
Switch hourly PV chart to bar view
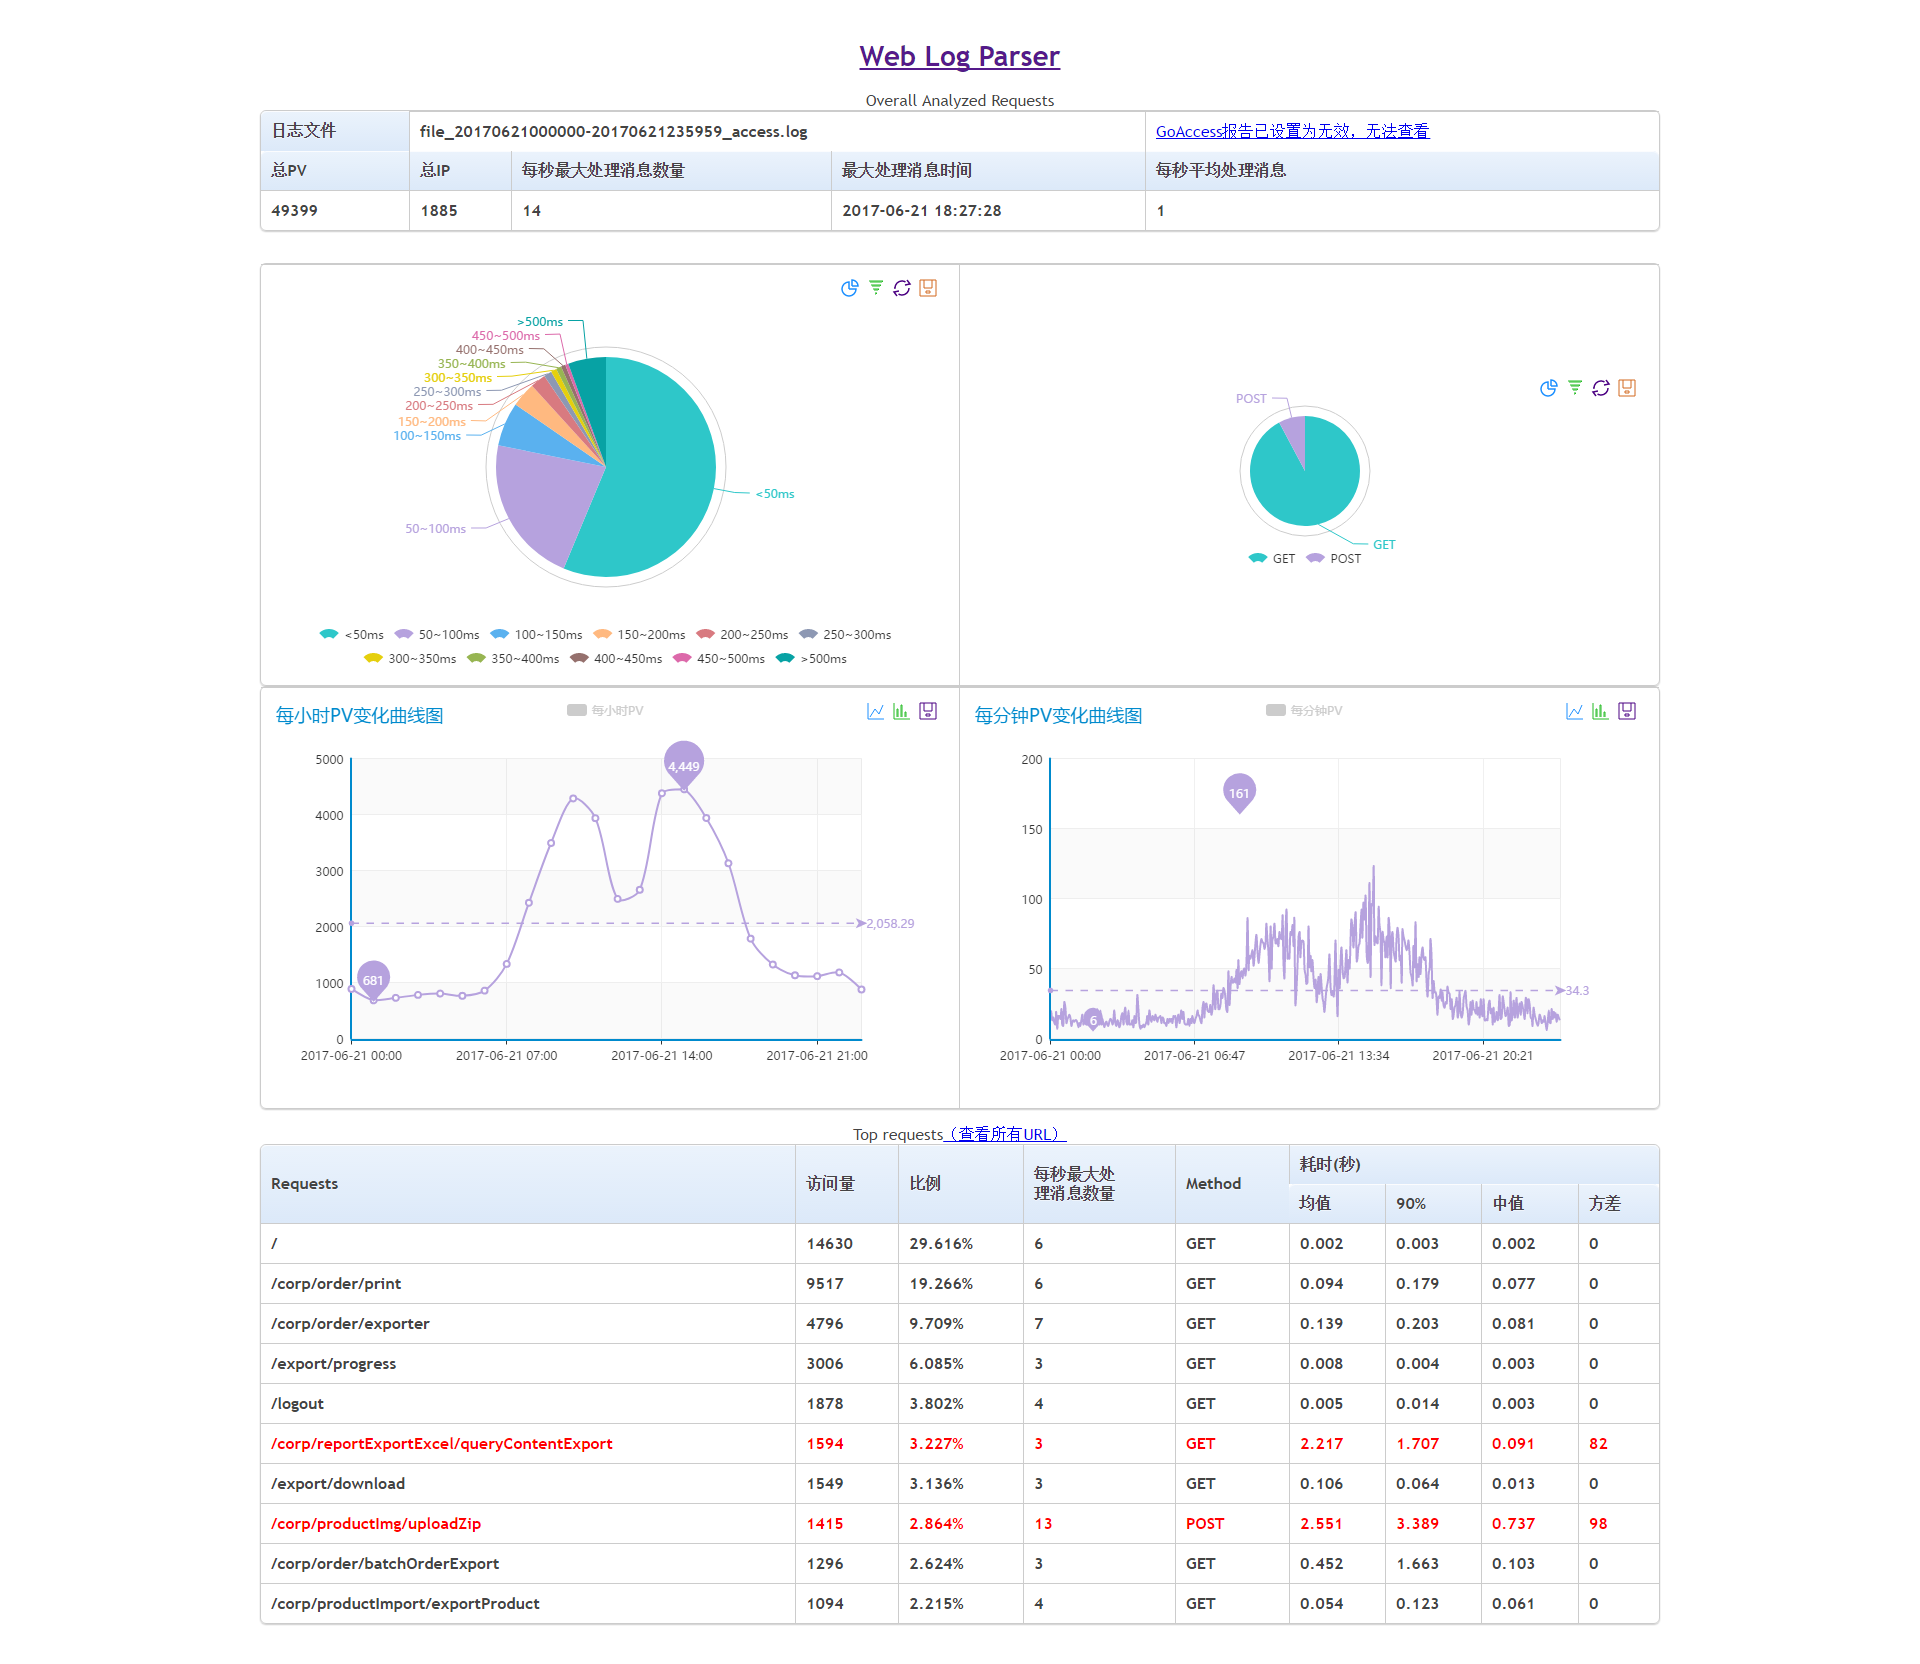coord(901,711)
